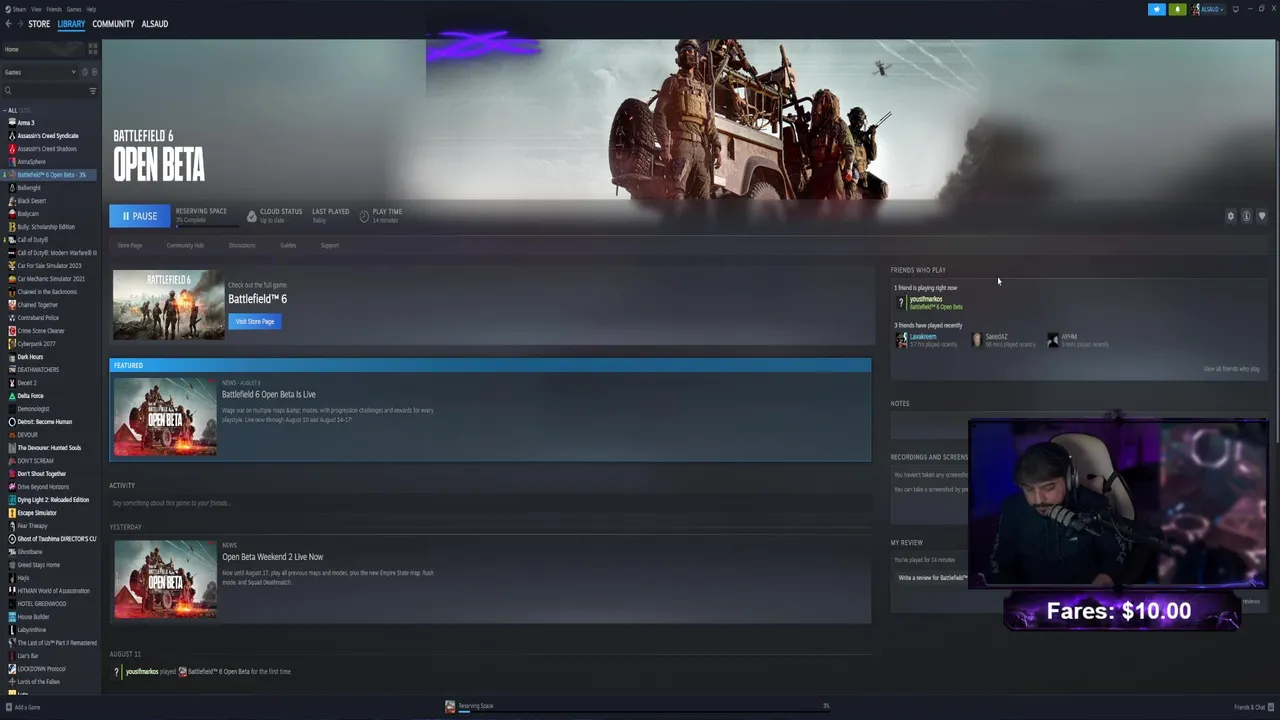This screenshot has width=1280, height=720.
Task: Select Black Desert in library list
Action: [32, 201]
